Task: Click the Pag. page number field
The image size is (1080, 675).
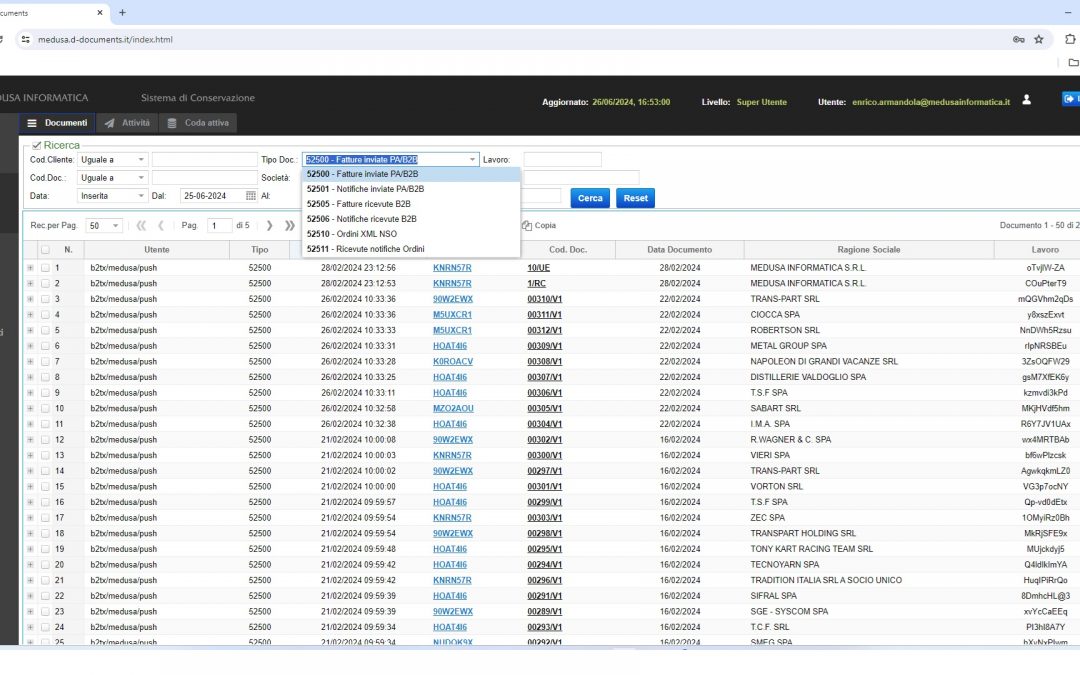Action: [219, 225]
